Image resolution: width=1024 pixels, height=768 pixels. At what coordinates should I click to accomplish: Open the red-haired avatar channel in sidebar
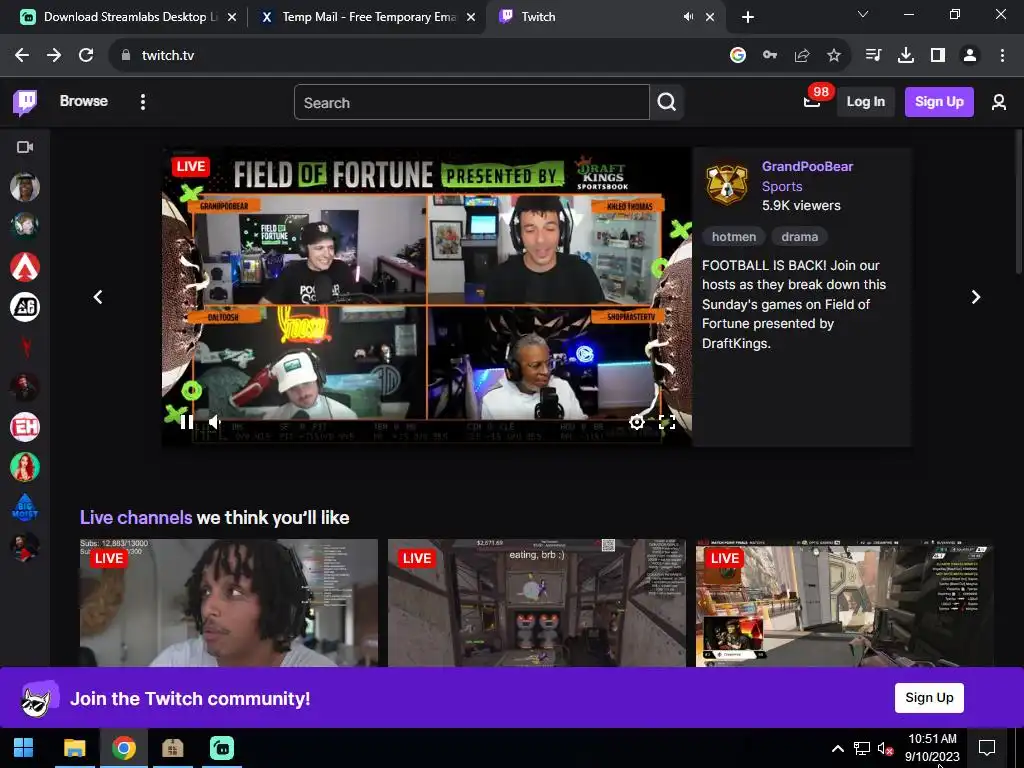[25, 467]
